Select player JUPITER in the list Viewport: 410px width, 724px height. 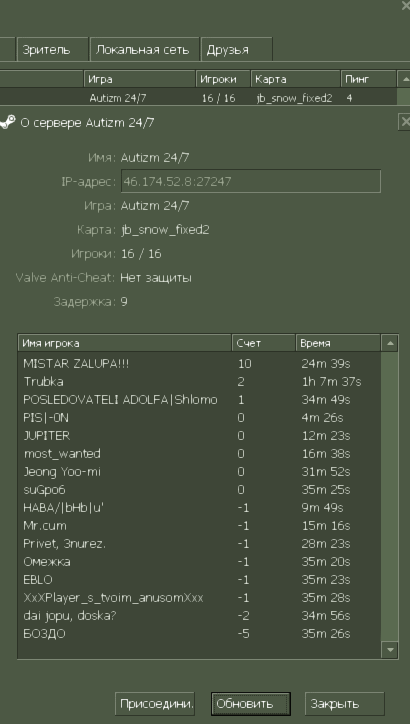199,435
